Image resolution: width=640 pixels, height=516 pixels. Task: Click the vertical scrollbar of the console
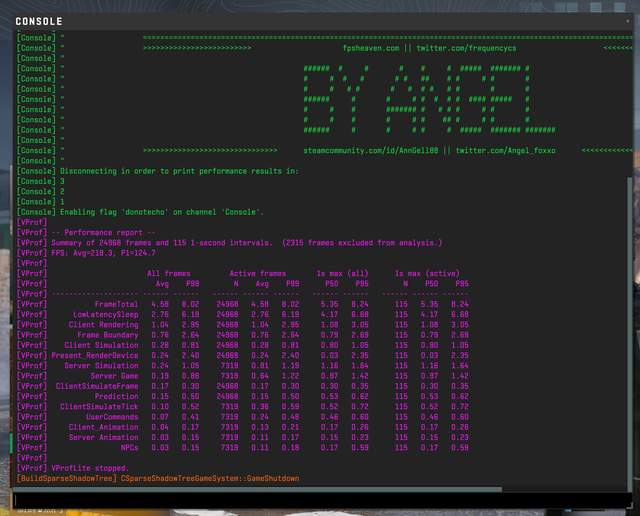[x=629, y=333]
